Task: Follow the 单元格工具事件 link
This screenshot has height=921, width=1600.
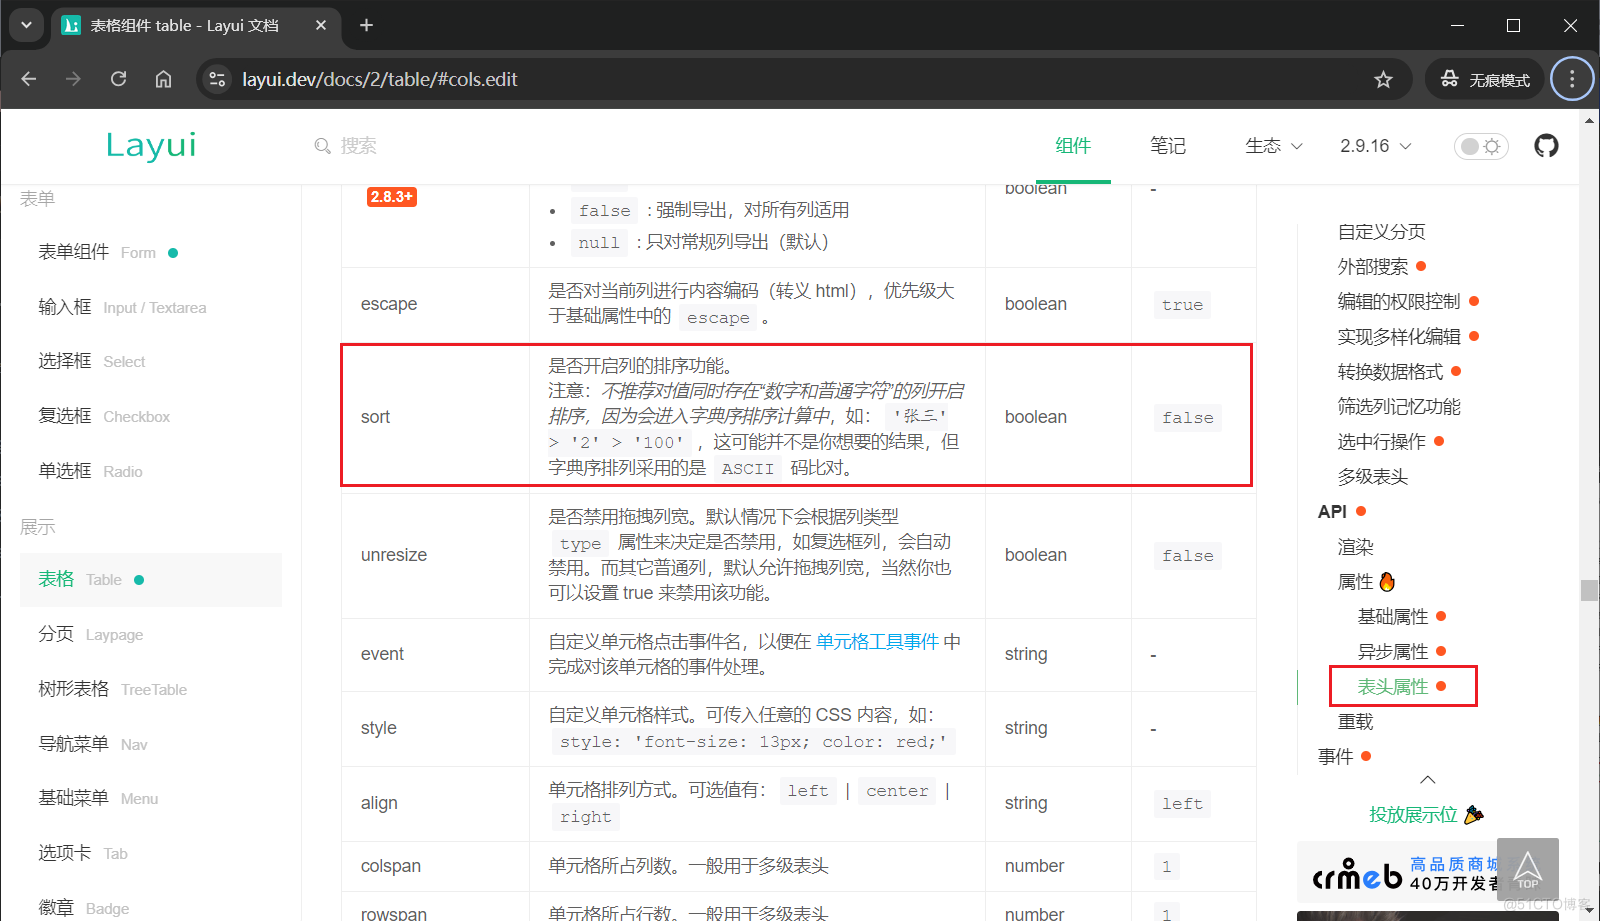Action: click(877, 641)
